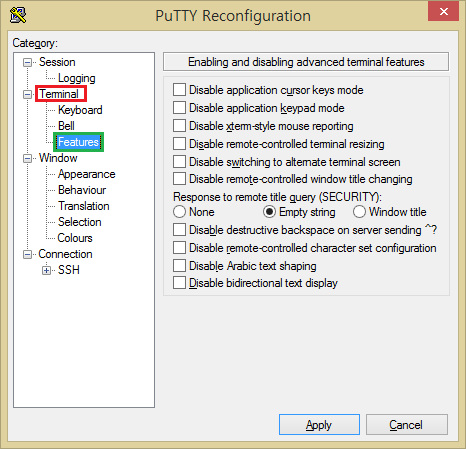Choose Window title radio option
Screen dimensions: 466x449
point(359,212)
